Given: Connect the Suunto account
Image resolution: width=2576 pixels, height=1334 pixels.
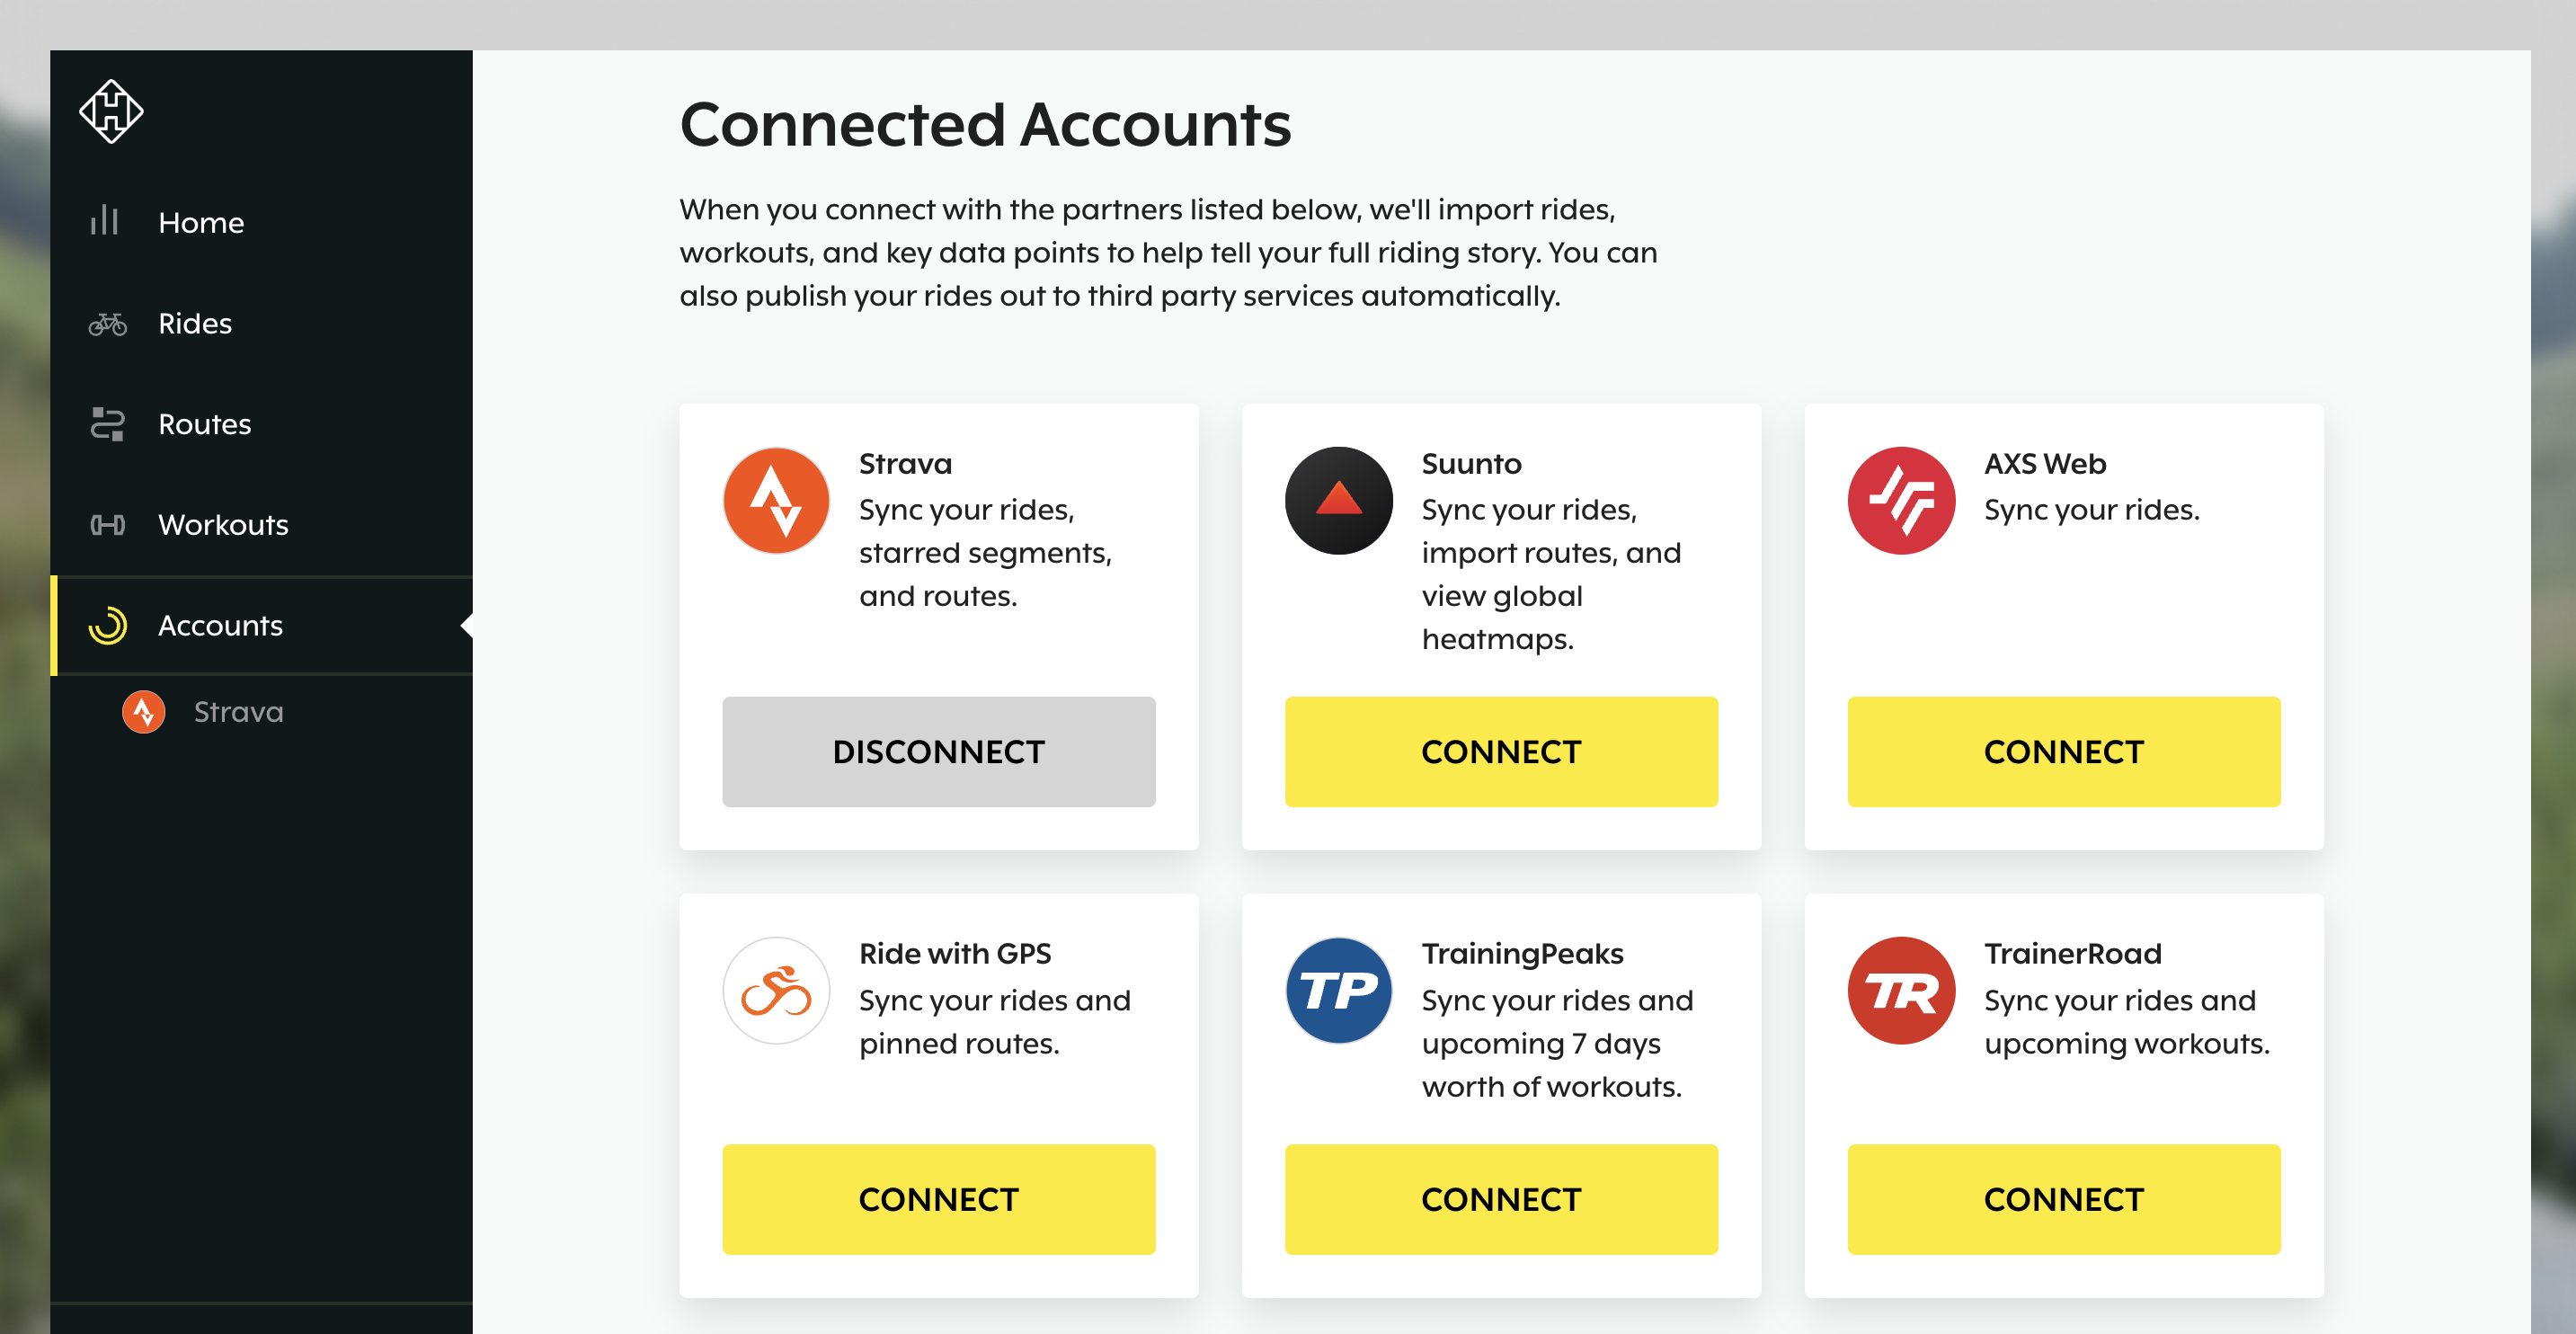Looking at the screenshot, I should 1501,751.
